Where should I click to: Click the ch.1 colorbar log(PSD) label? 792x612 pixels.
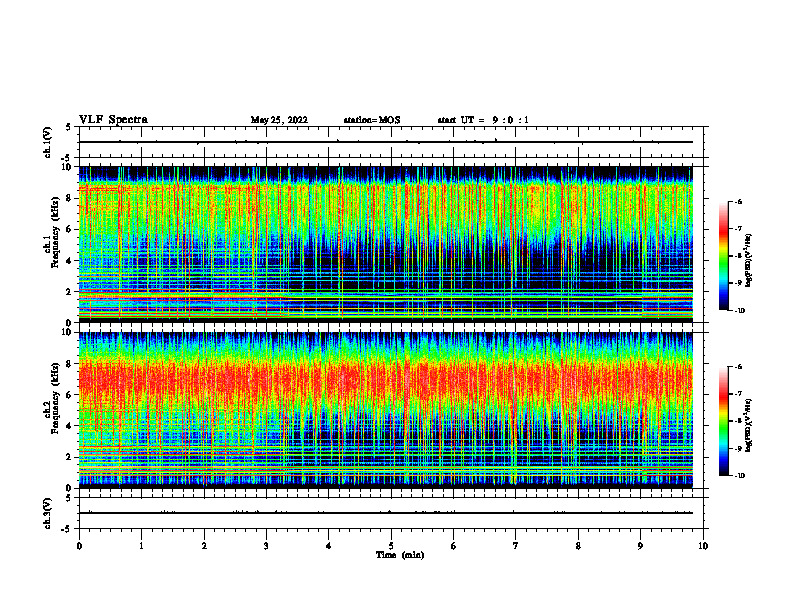coord(749,261)
